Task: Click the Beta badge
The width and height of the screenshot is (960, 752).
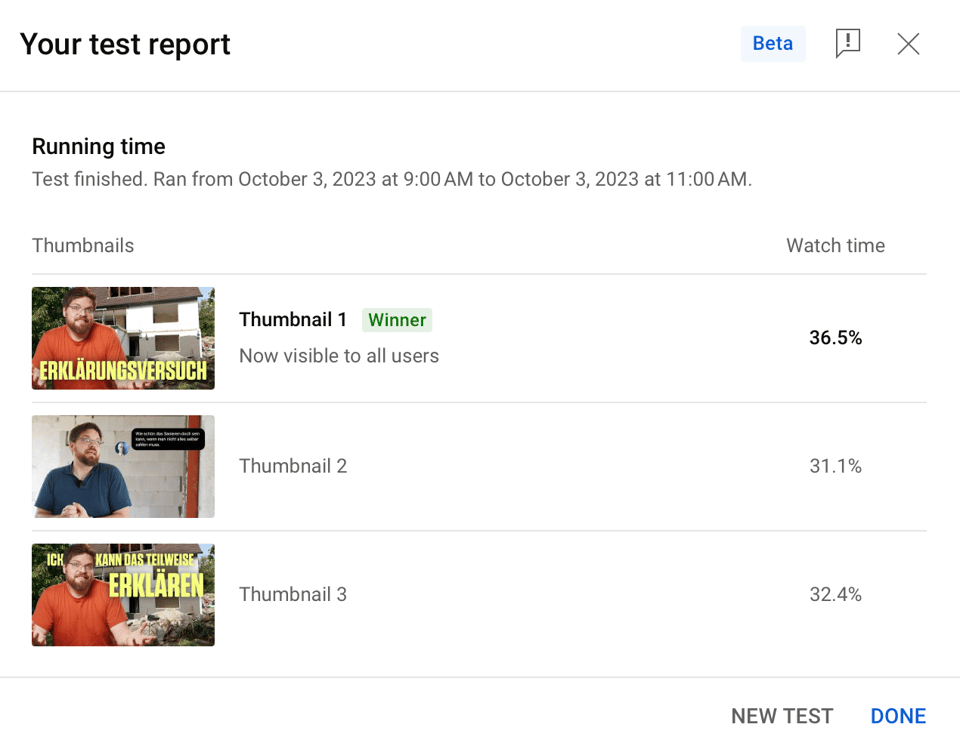Action: click(x=773, y=44)
